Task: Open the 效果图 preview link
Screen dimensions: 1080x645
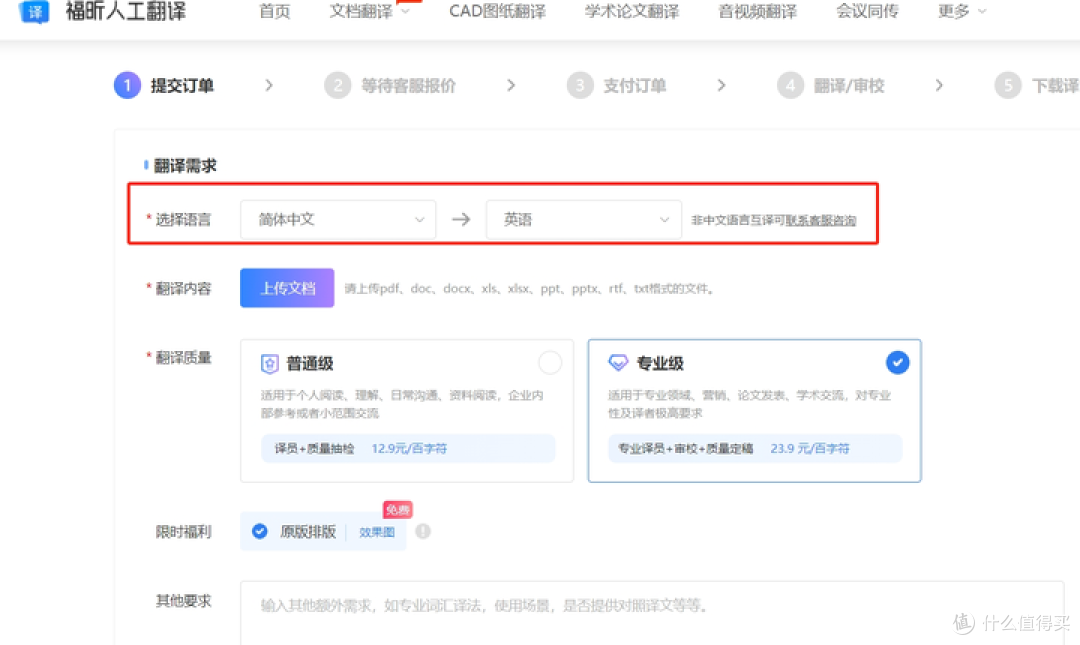Action: pos(377,532)
